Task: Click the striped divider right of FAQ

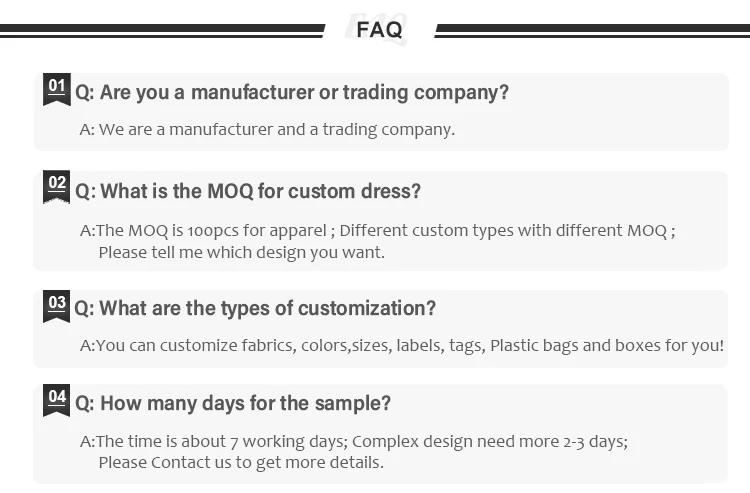Action: (590, 30)
